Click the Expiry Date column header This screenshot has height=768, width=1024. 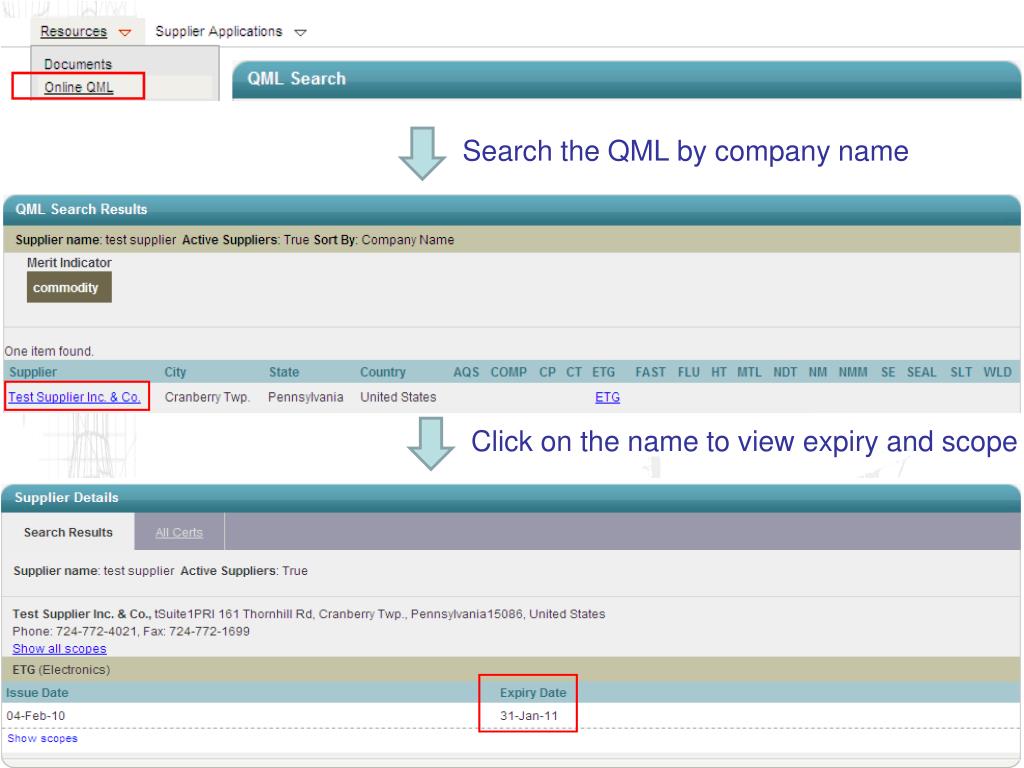[533, 693]
